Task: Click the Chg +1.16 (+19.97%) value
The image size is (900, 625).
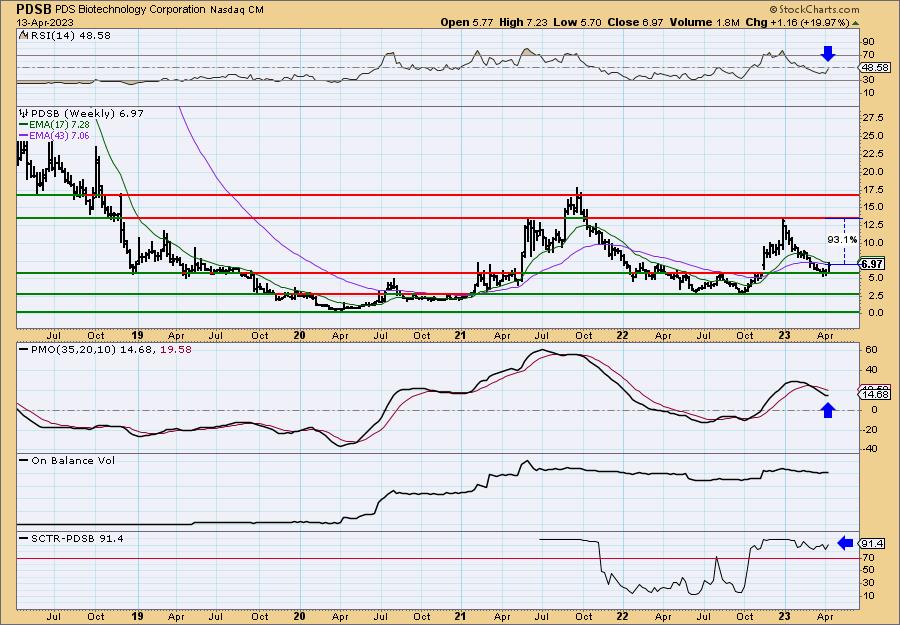Action: point(797,22)
